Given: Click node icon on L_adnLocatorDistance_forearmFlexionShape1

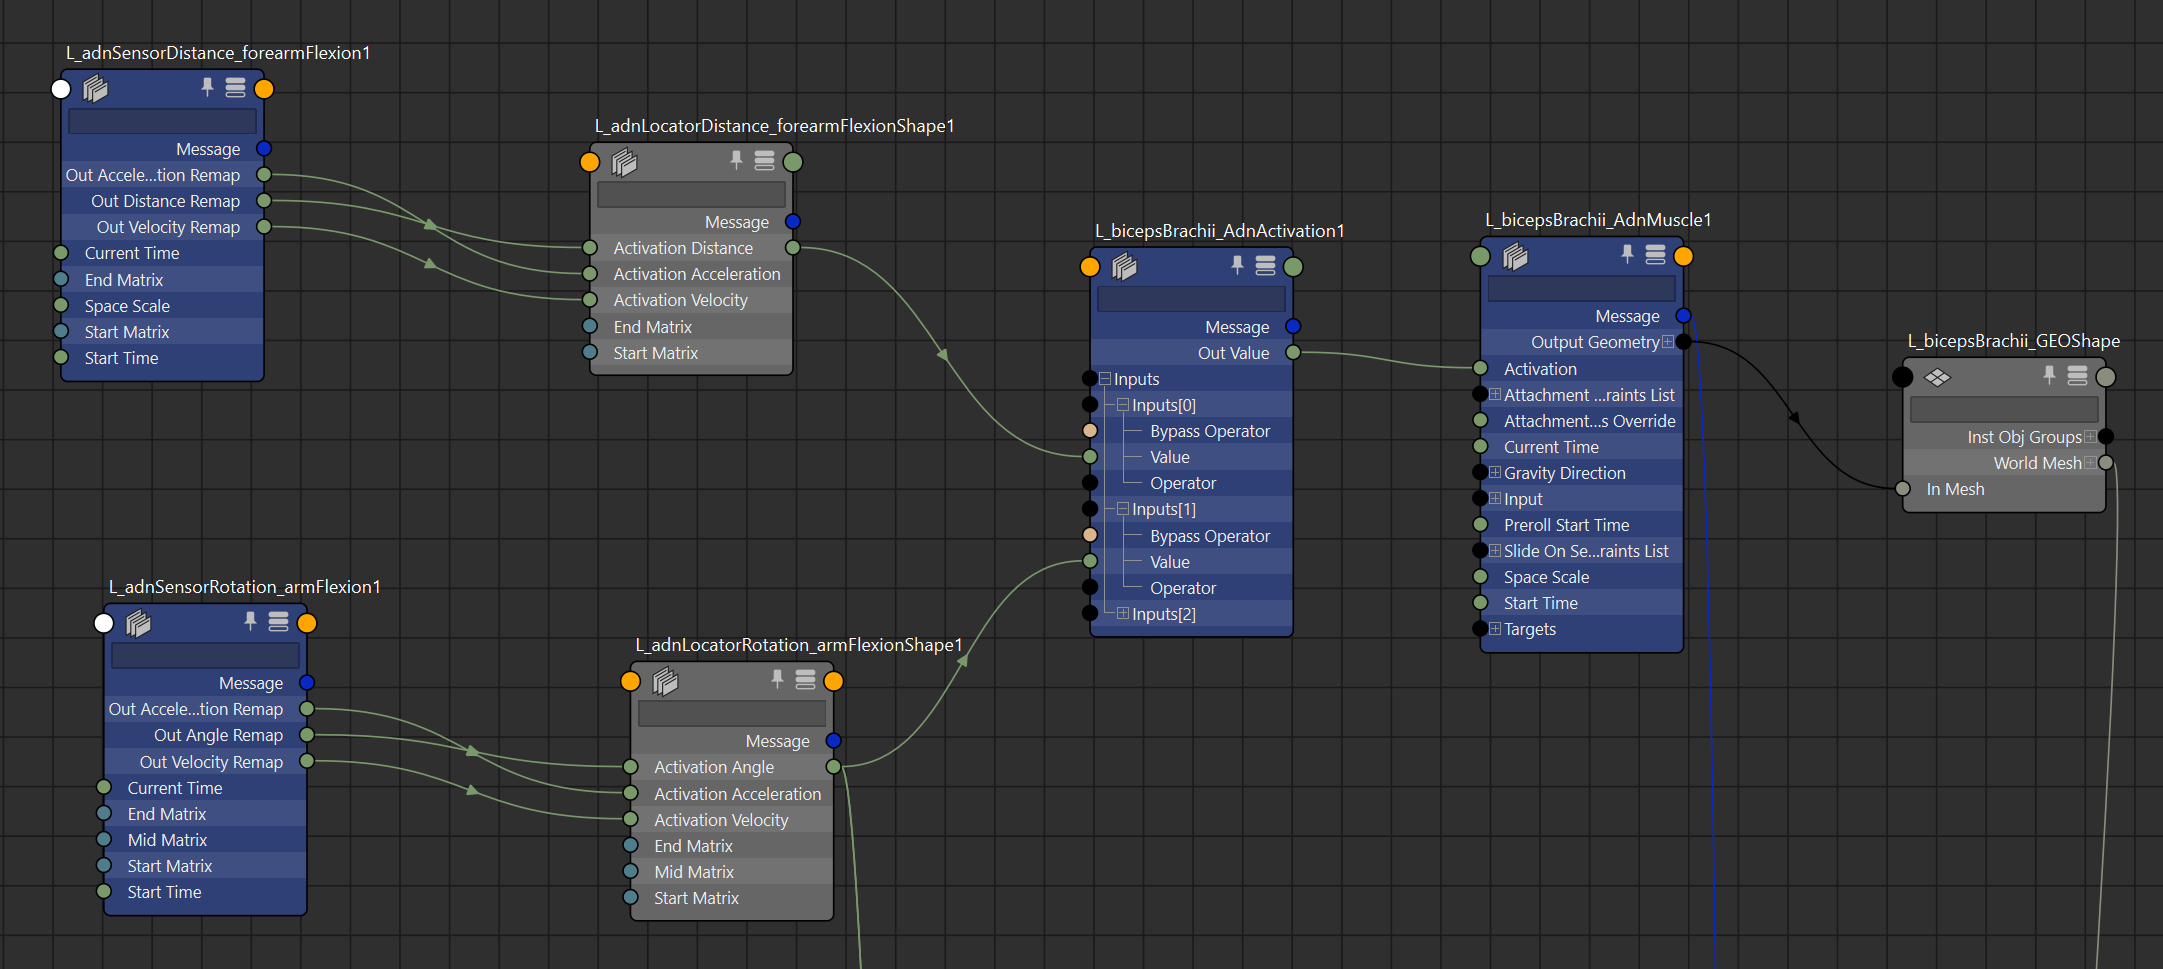Looking at the screenshot, I should (624, 162).
